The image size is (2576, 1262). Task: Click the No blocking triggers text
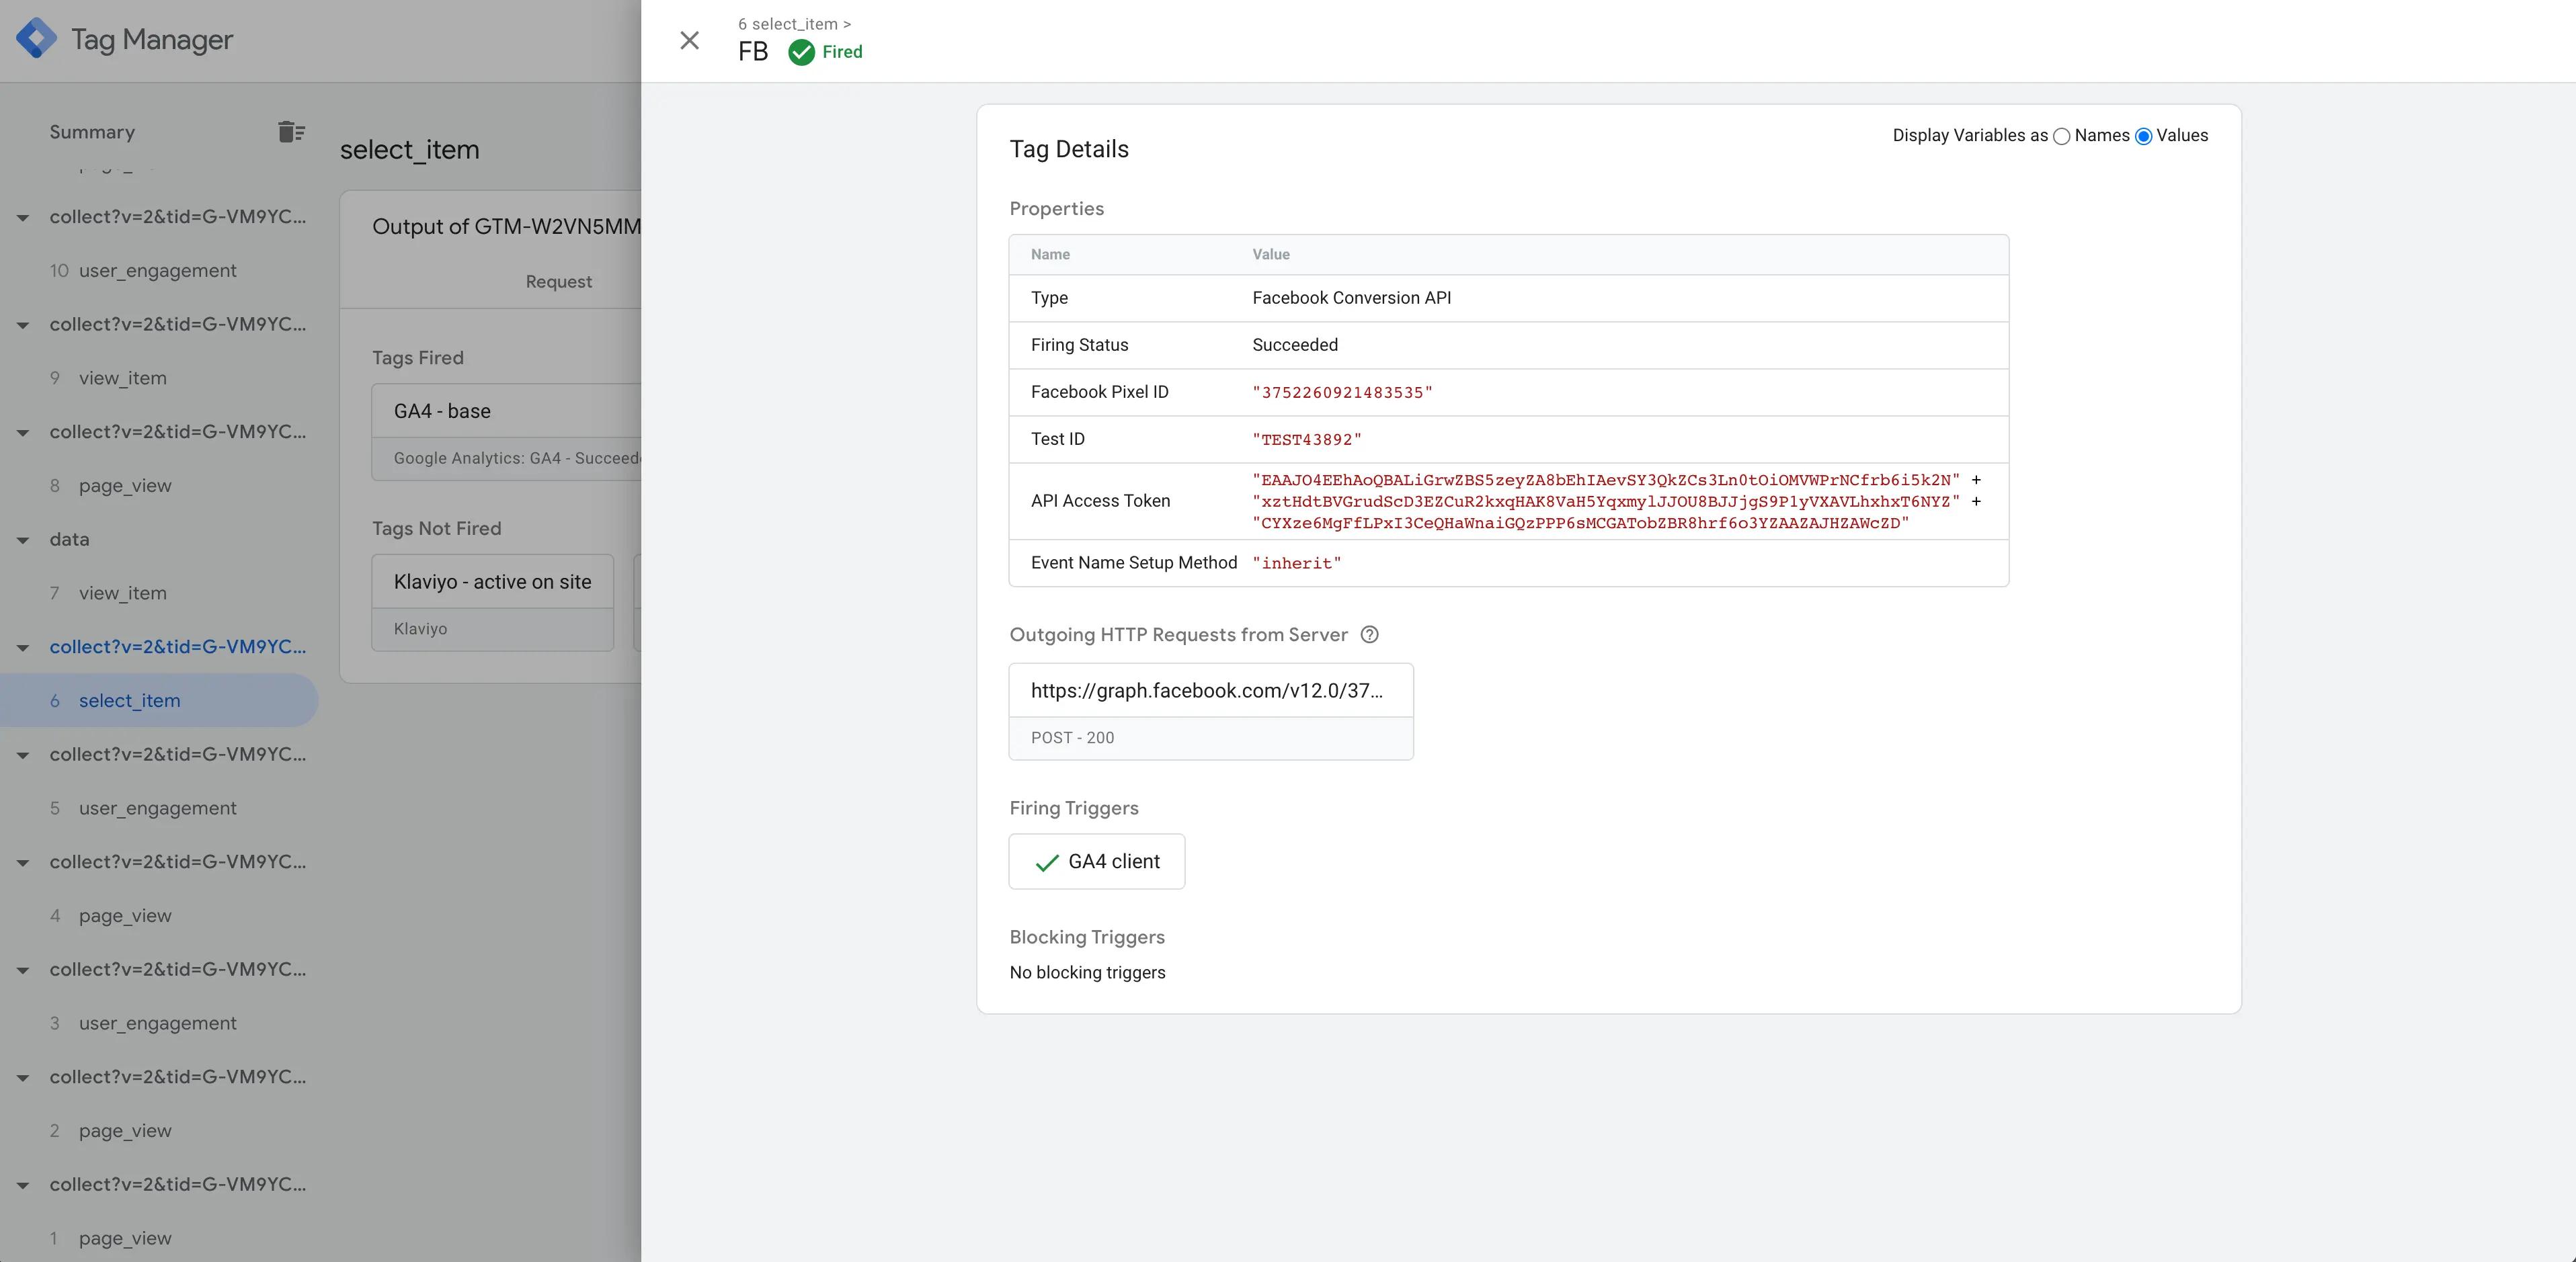(x=1087, y=972)
